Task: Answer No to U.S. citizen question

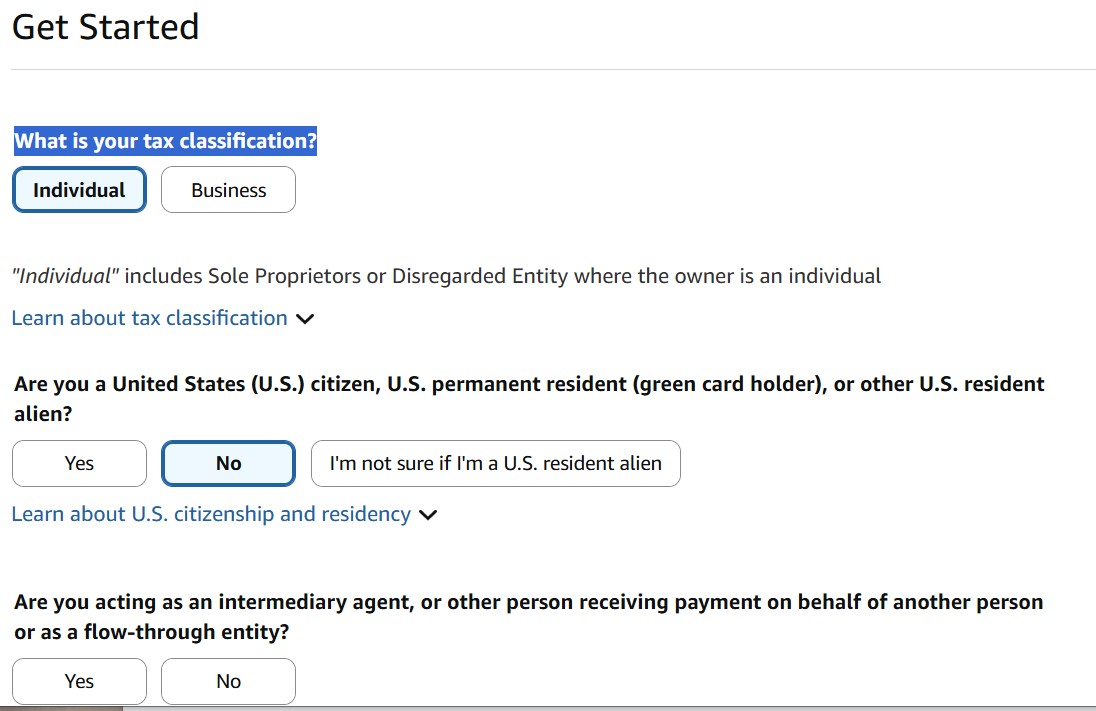Action: tap(228, 463)
